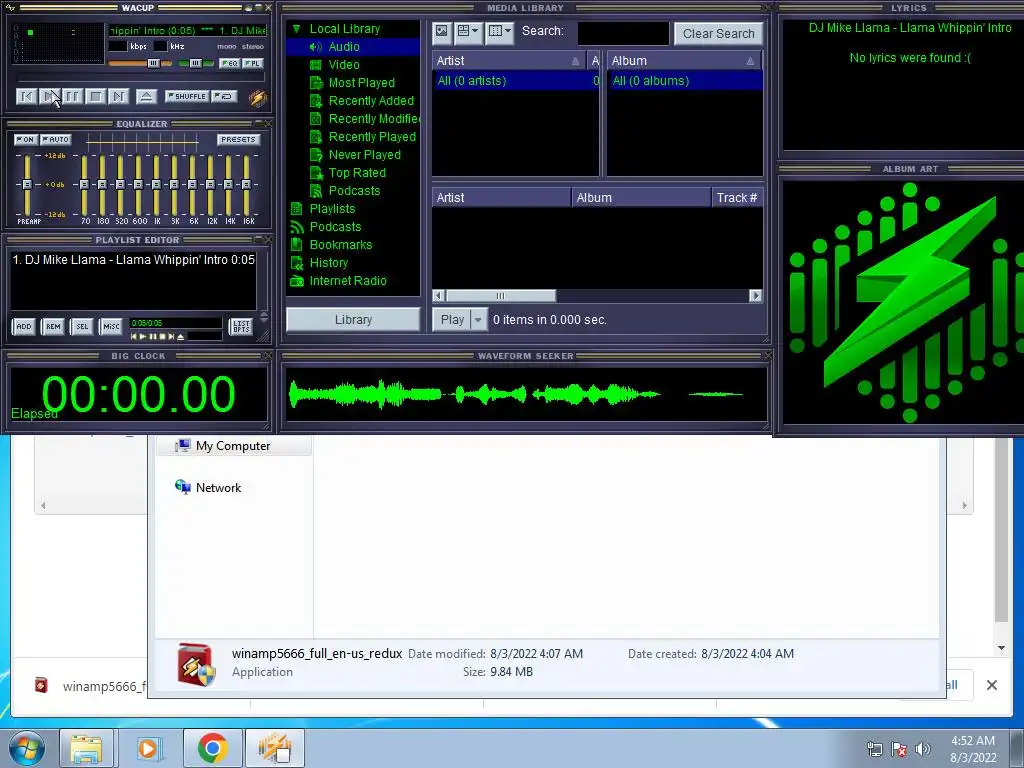Open the Play button dropdown arrow

pos(479,320)
